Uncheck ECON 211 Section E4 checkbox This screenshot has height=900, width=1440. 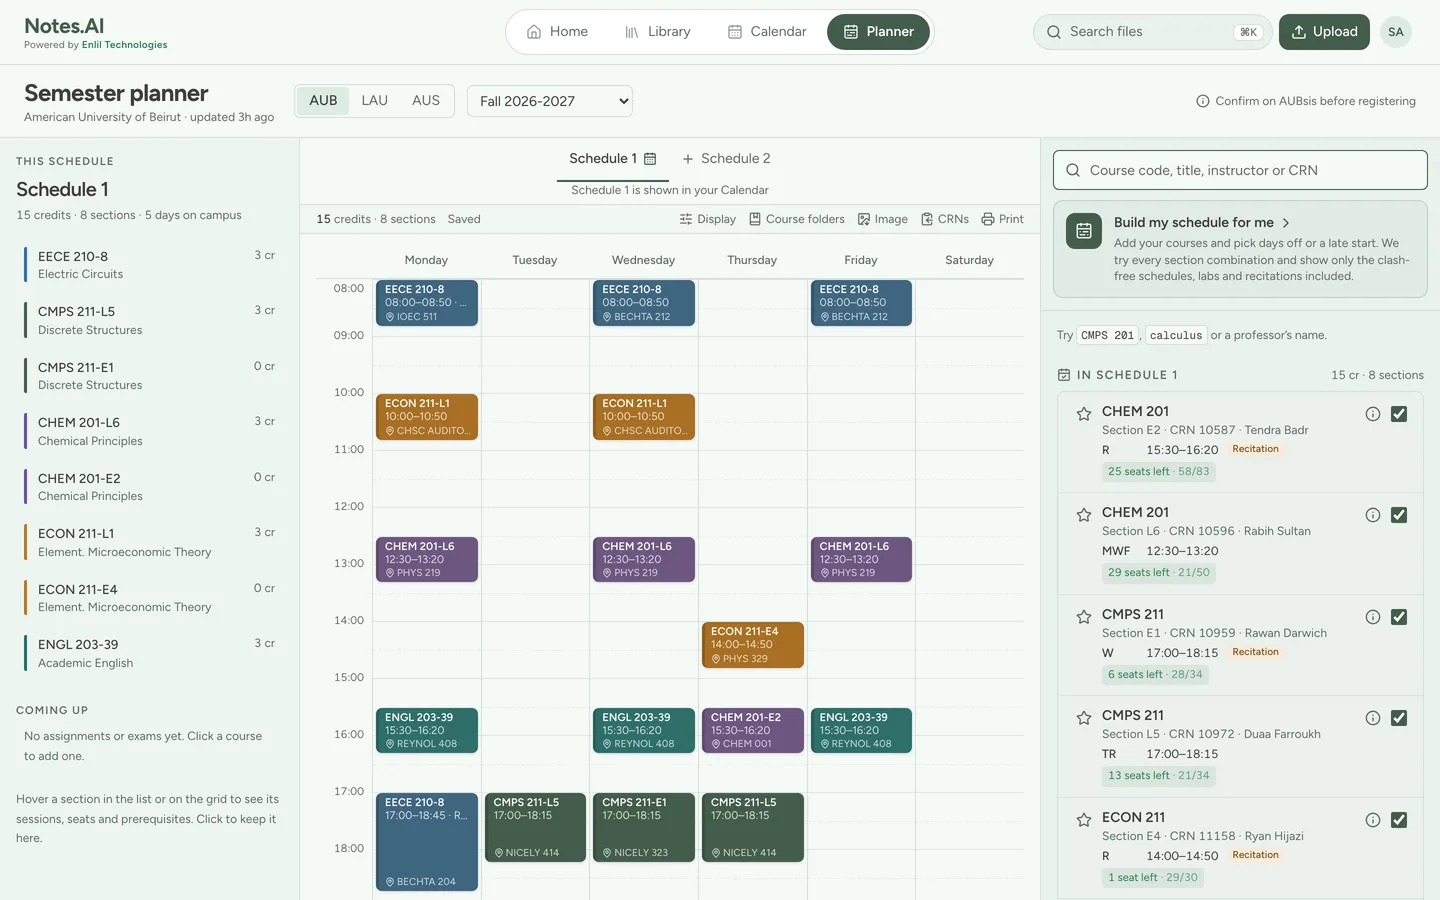click(x=1399, y=820)
